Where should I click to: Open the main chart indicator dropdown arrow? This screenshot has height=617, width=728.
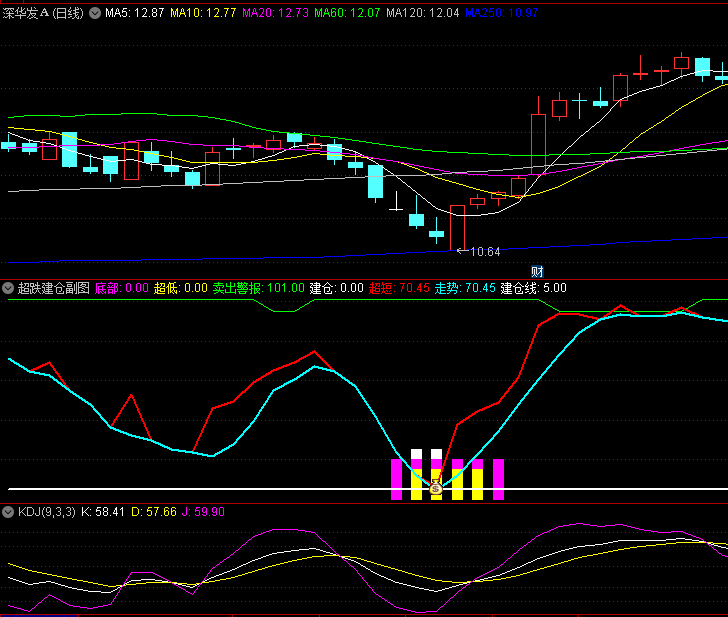pyautogui.click(x=95, y=13)
